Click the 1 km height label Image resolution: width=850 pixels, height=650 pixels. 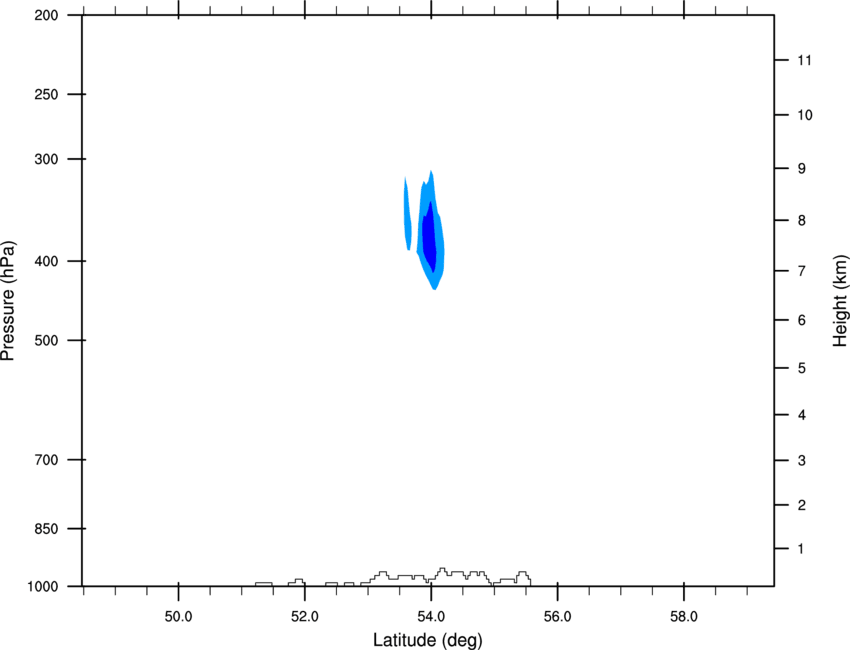coord(801,549)
